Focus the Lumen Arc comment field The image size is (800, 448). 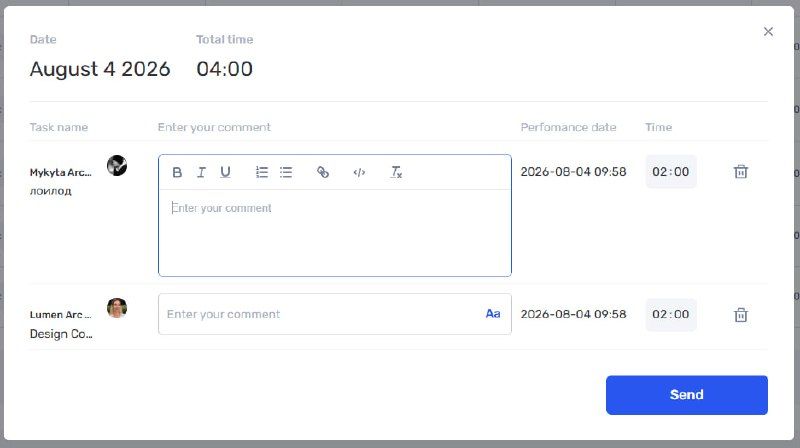click(x=321, y=314)
